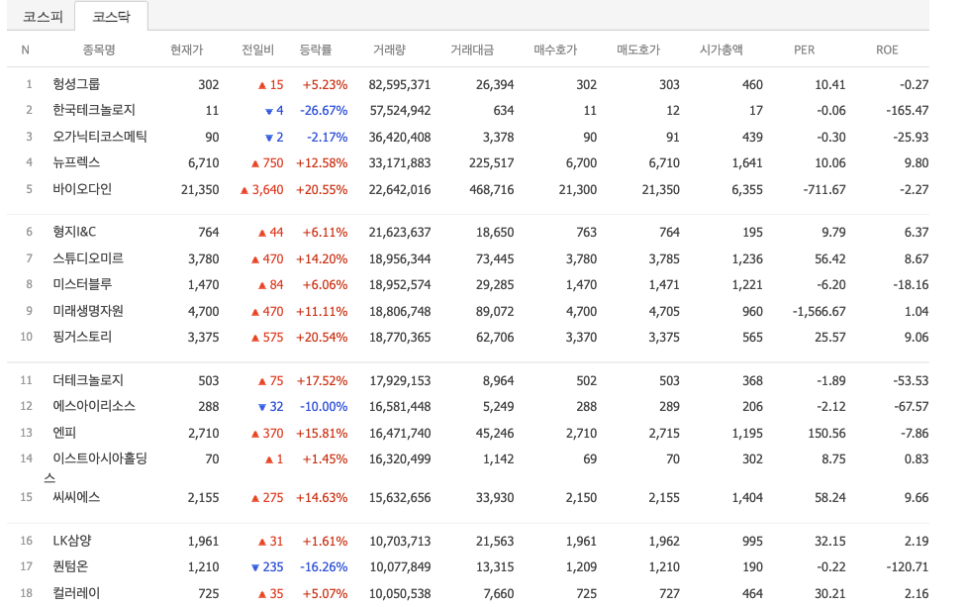Click the 시가총액 column header
Screen dimensions: 966x607
(721, 50)
